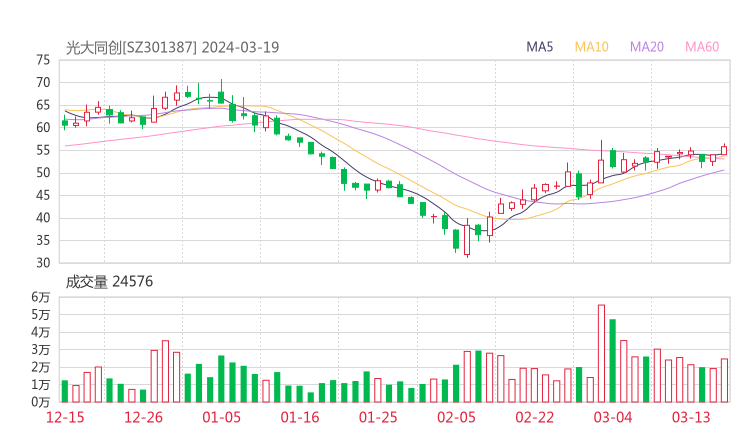This screenshot has width=740, height=440.
Task: Click the chart title 光大同创[SZ301387] 2024-03-19
Action: (172, 47)
